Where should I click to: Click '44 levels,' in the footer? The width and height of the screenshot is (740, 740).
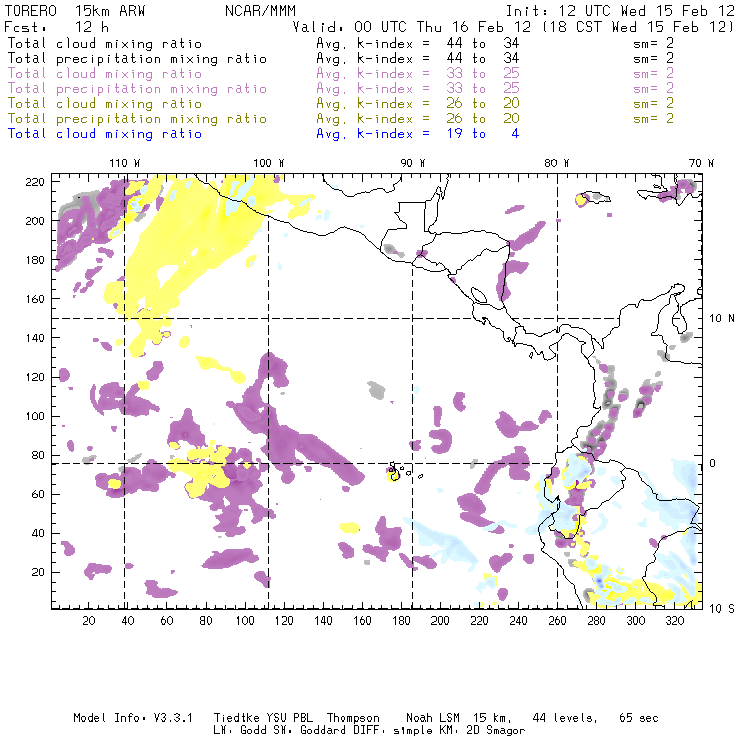coord(565,718)
